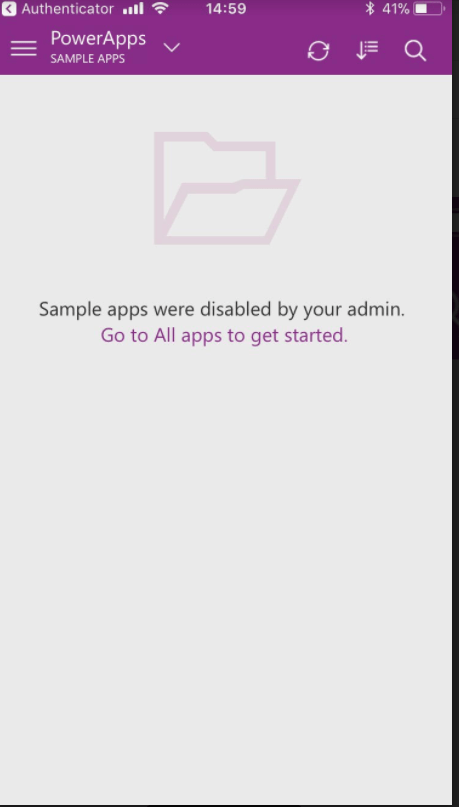Follow the Go to All apps link
The image size is (459, 807).
[x=224, y=336]
